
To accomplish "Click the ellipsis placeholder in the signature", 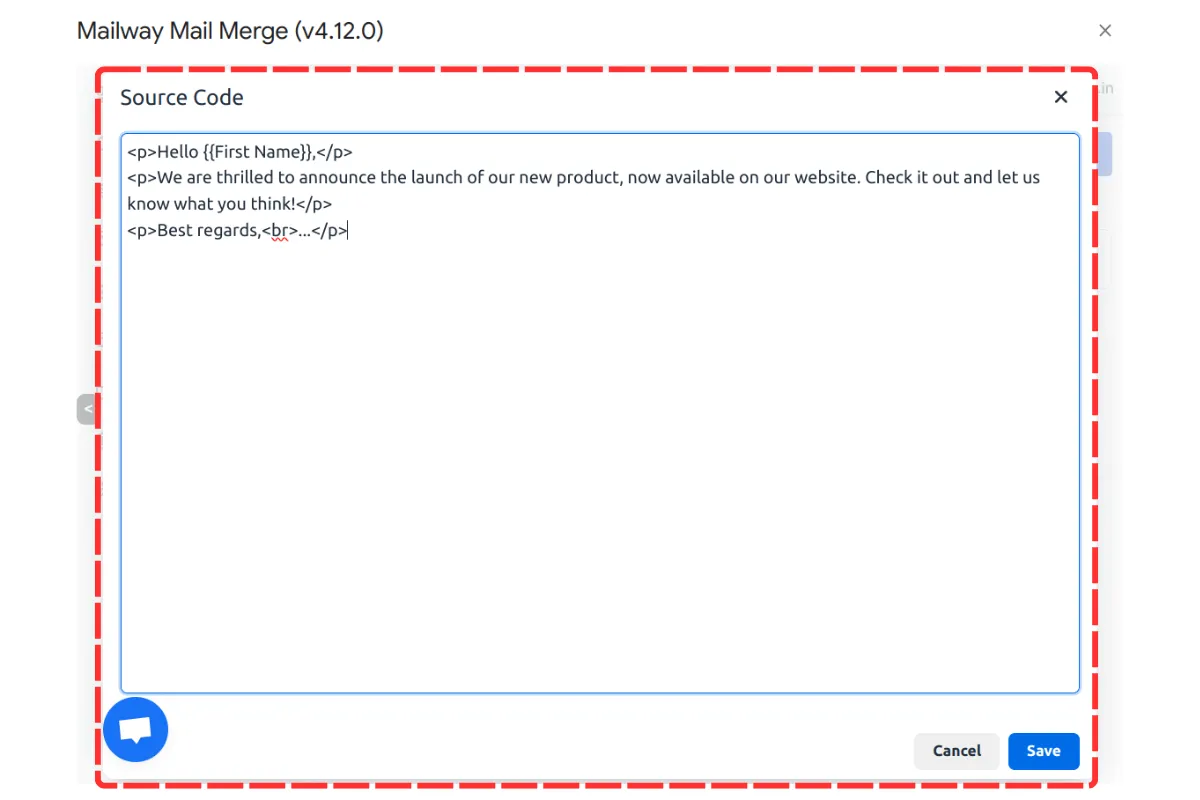I will point(306,230).
